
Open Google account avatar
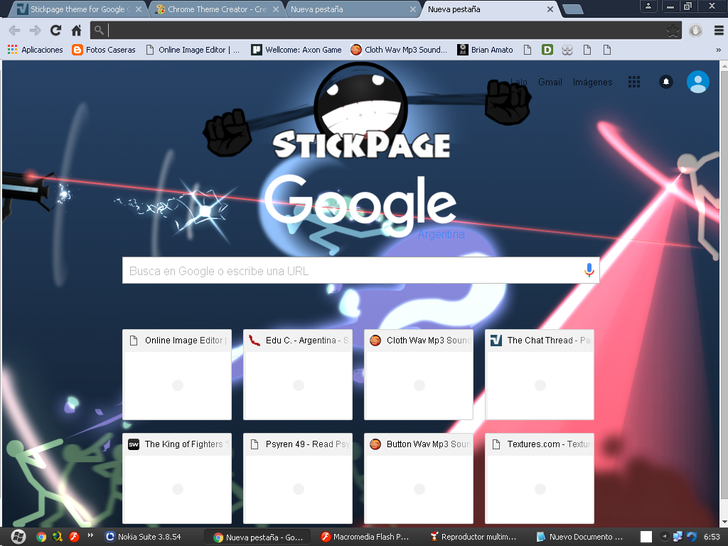click(698, 82)
